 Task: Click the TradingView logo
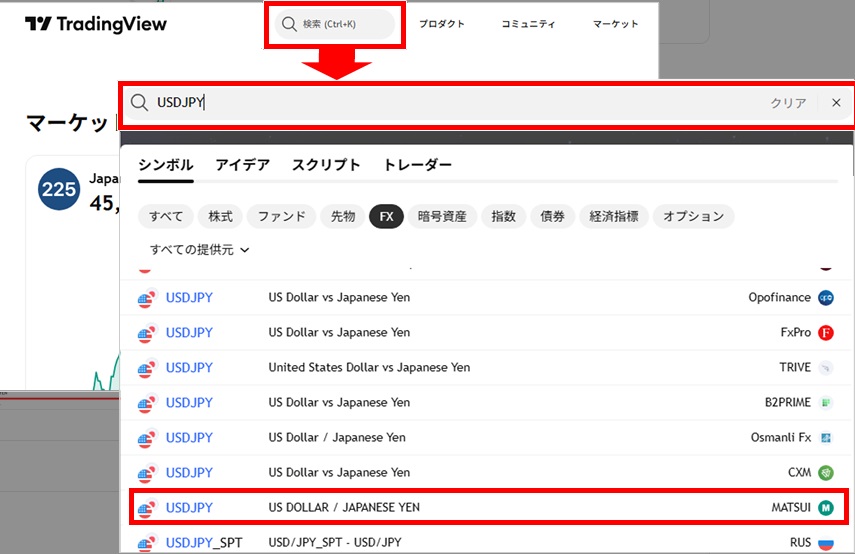(96, 24)
